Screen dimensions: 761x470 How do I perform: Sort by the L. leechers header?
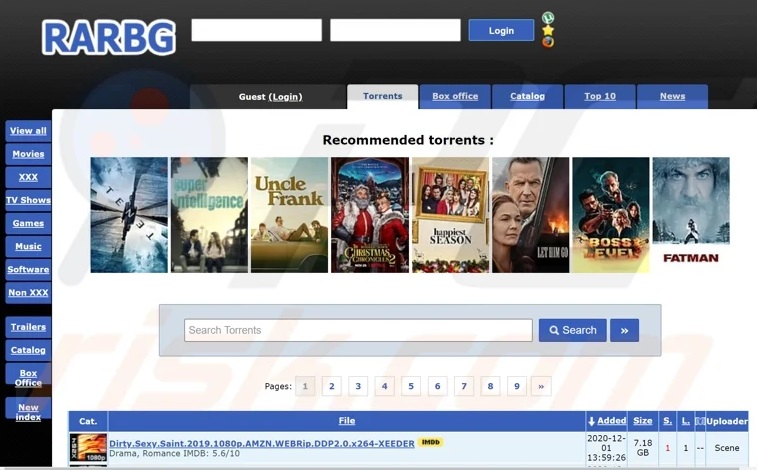pos(685,421)
